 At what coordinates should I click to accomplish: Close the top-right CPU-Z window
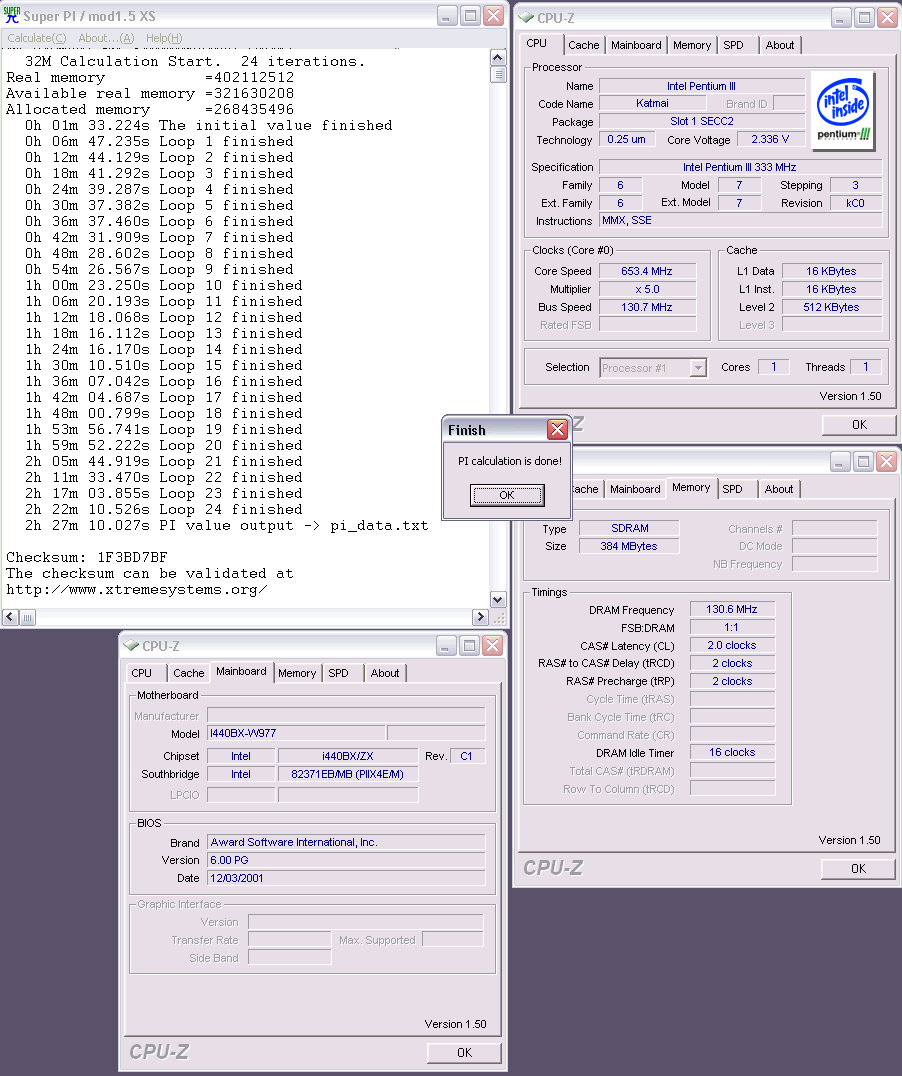tap(888, 18)
